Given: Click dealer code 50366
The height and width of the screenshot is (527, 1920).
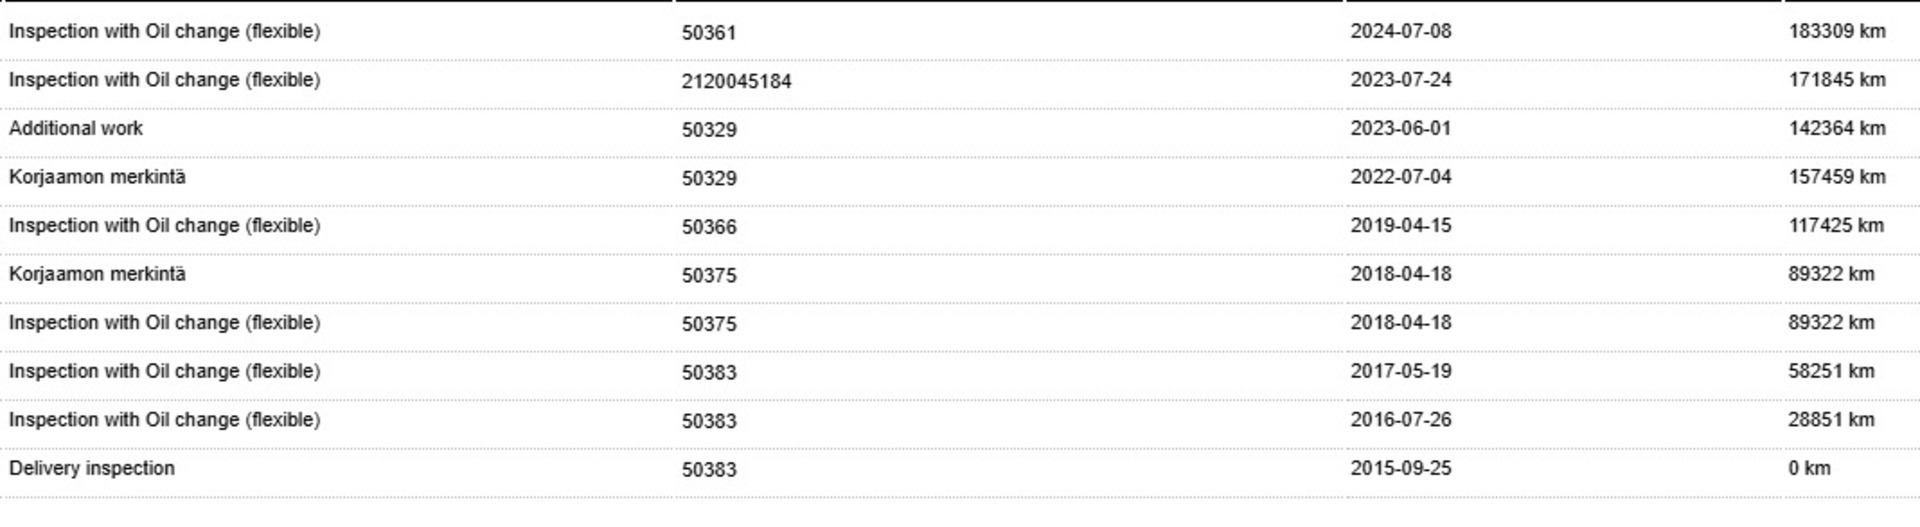Looking at the screenshot, I should point(709,227).
